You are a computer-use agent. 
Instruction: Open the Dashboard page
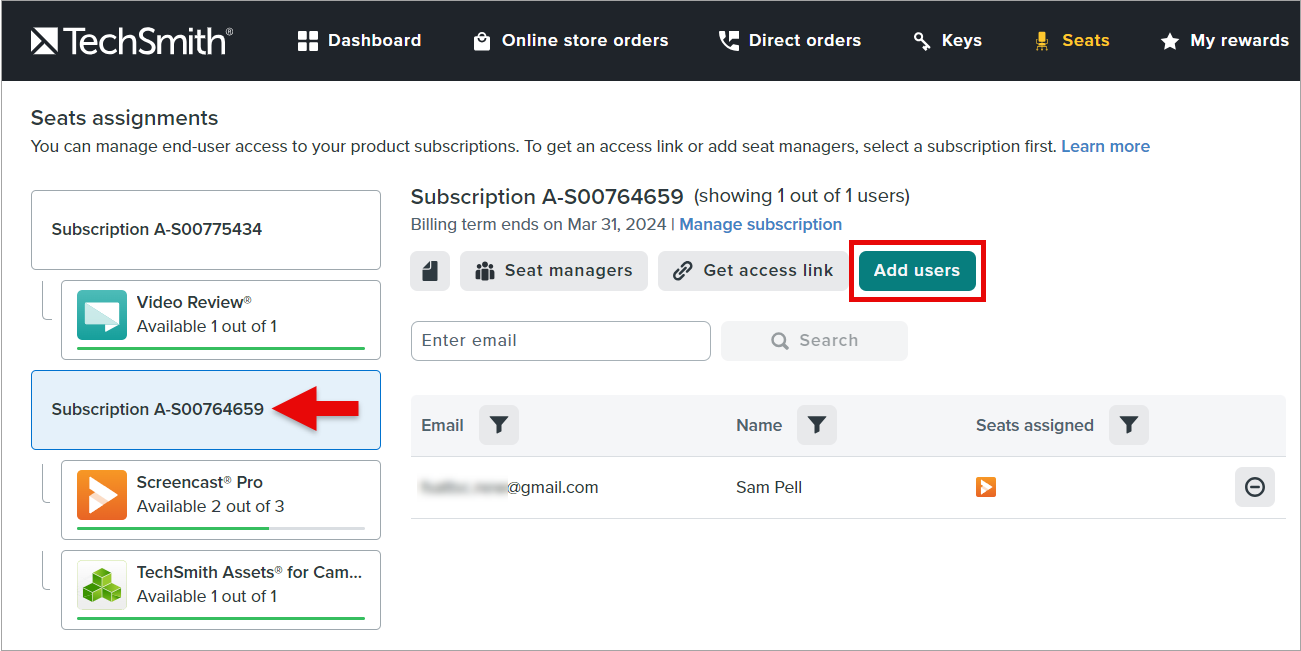tap(360, 41)
